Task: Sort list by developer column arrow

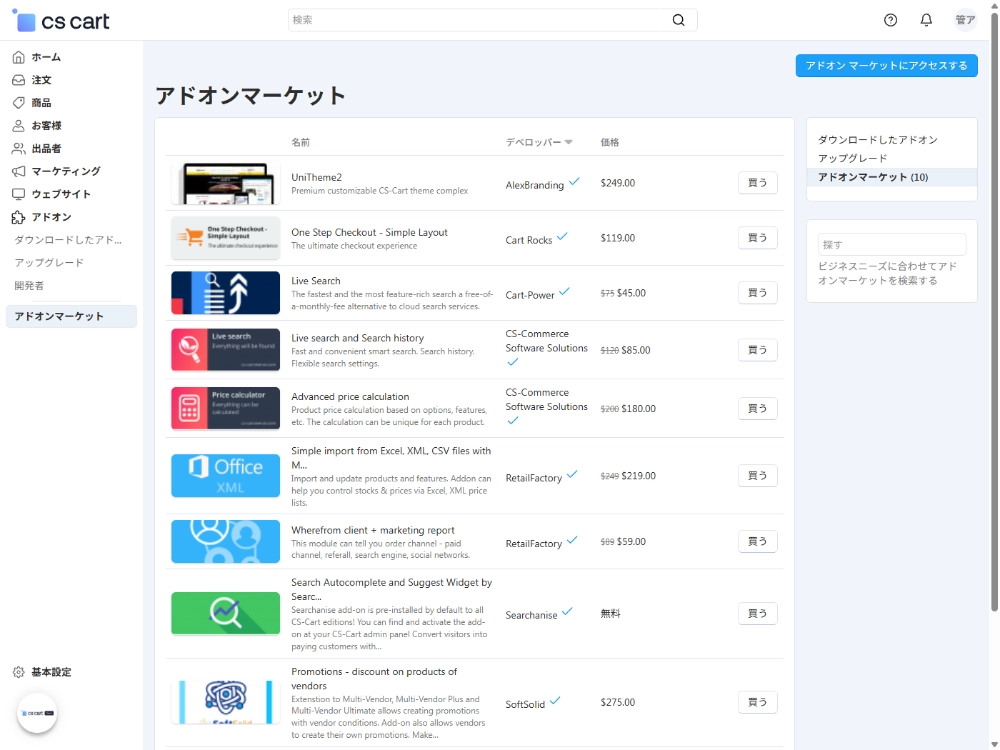Action: [568, 142]
